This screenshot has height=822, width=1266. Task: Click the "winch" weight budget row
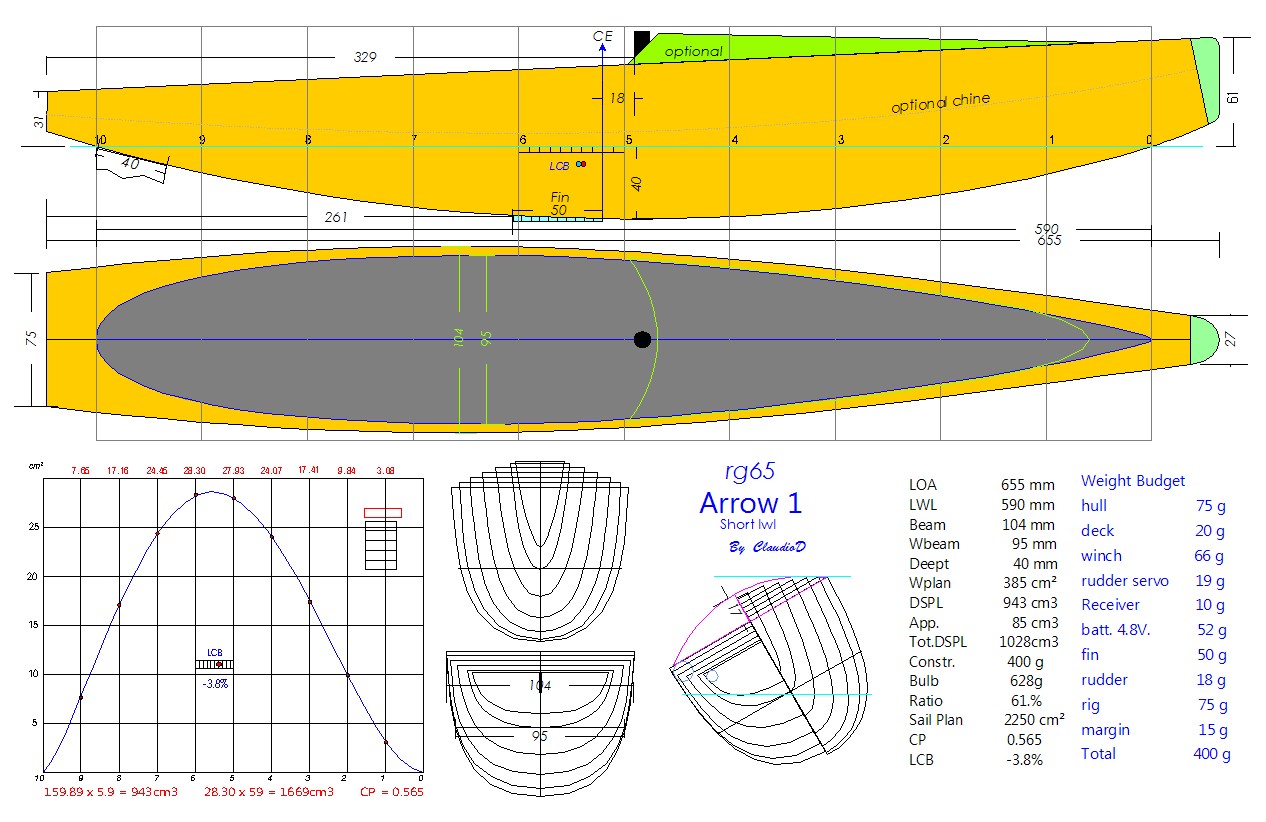click(x=1153, y=556)
